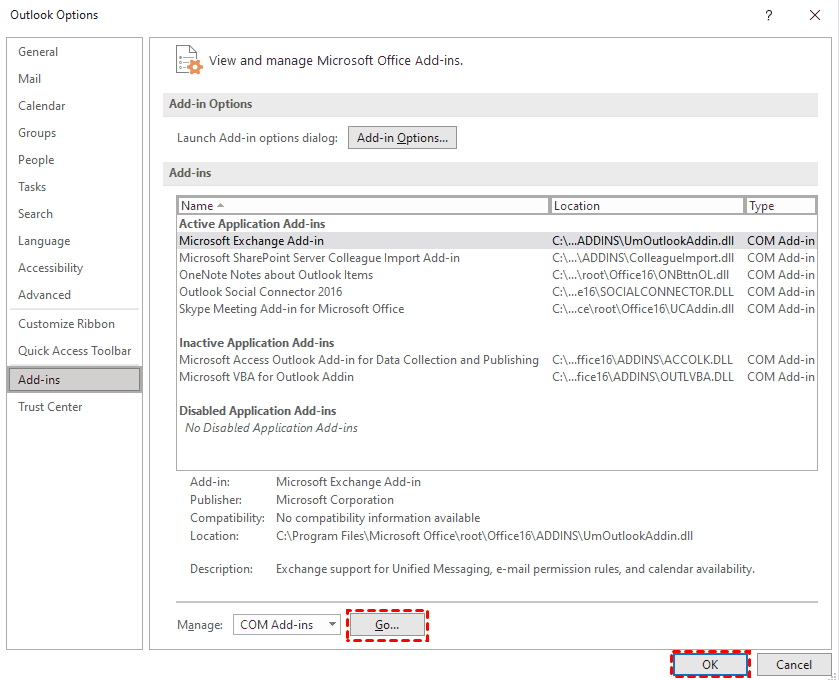Click the OUTLVBA.DLL location cell
839x680 pixels.
pyautogui.click(x=643, y=377)
